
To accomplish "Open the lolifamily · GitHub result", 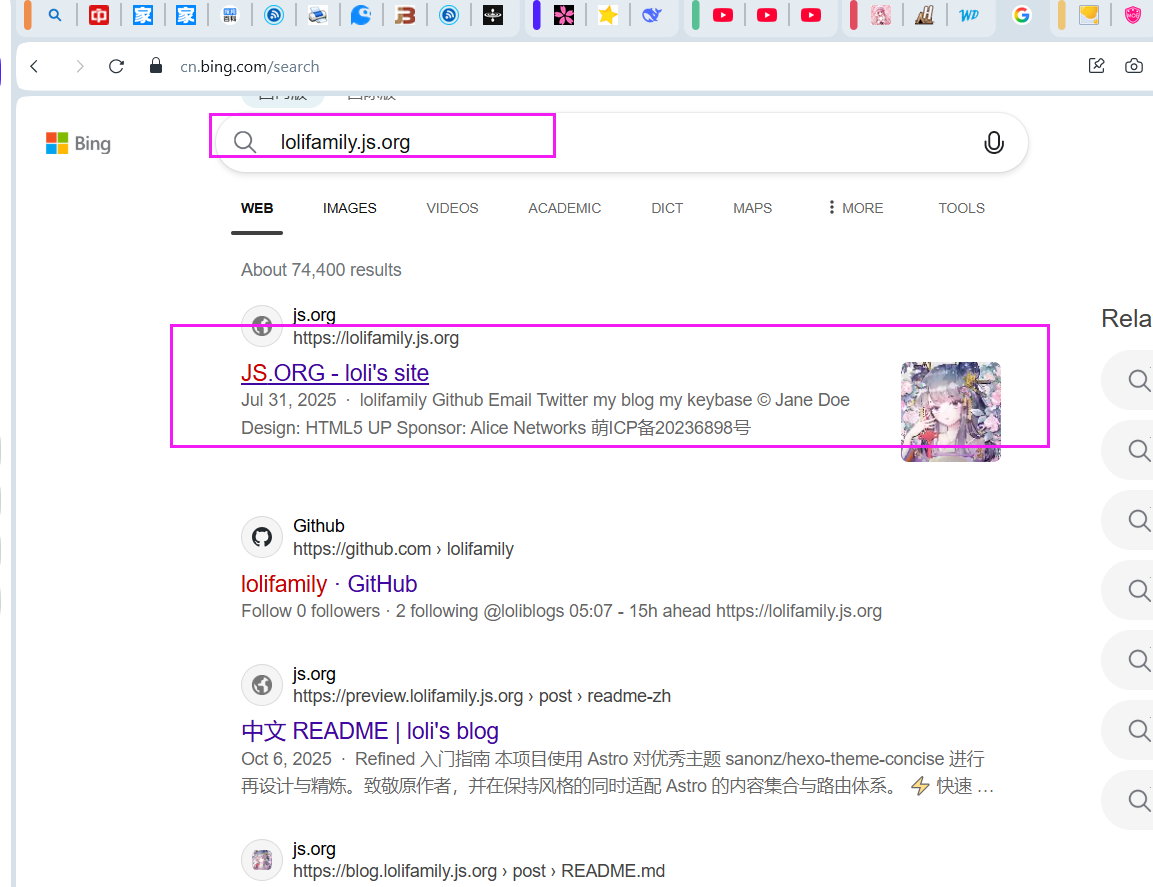I will [328, 584].
